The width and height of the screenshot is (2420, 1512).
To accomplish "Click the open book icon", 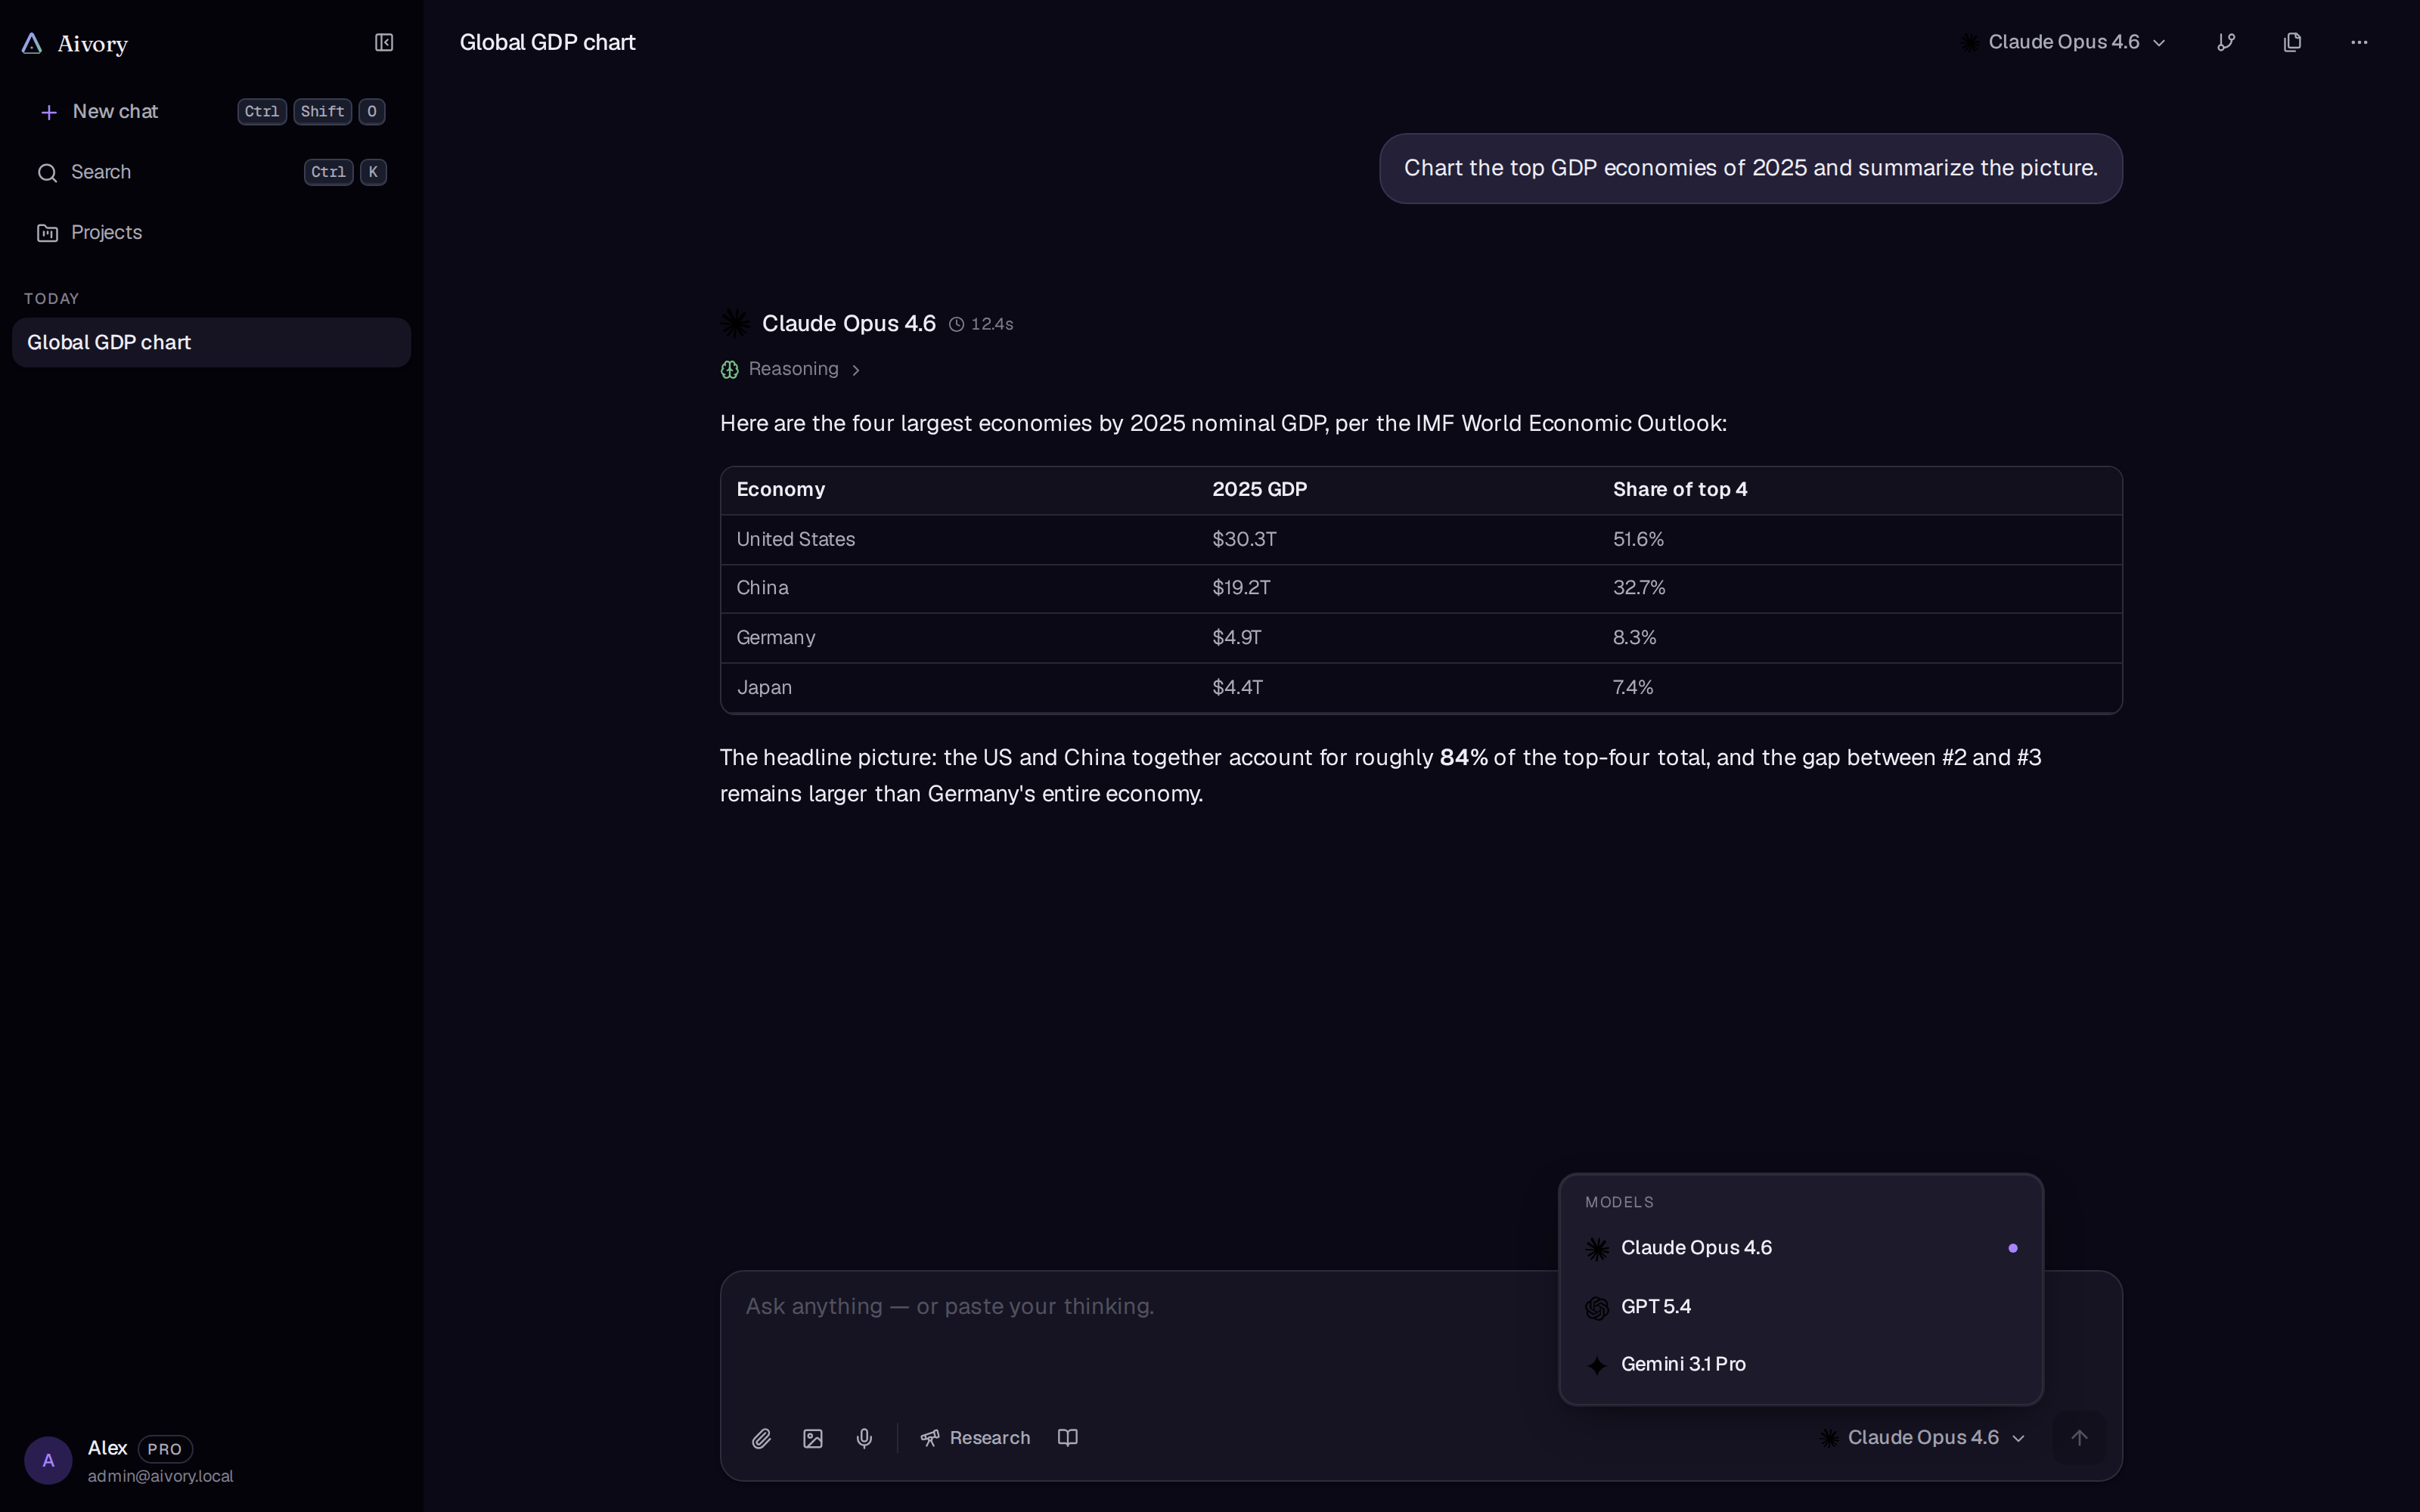I will [x=1068, y=1438].
